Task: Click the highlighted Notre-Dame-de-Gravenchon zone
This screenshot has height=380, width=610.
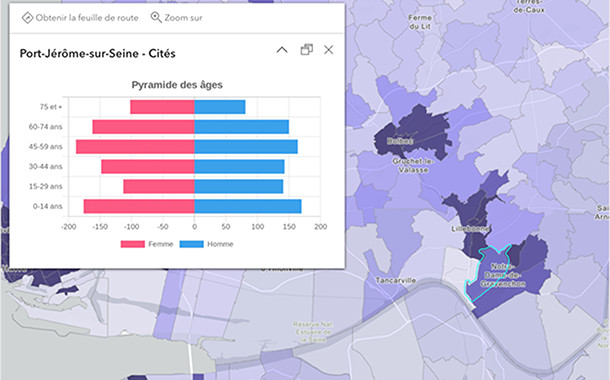Action: (x=488, y=274)
